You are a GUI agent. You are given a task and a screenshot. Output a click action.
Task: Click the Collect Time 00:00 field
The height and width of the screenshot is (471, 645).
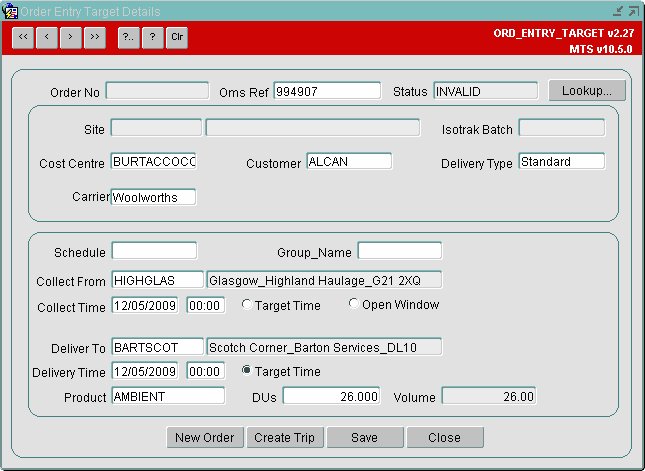click(x=206, y=305)
